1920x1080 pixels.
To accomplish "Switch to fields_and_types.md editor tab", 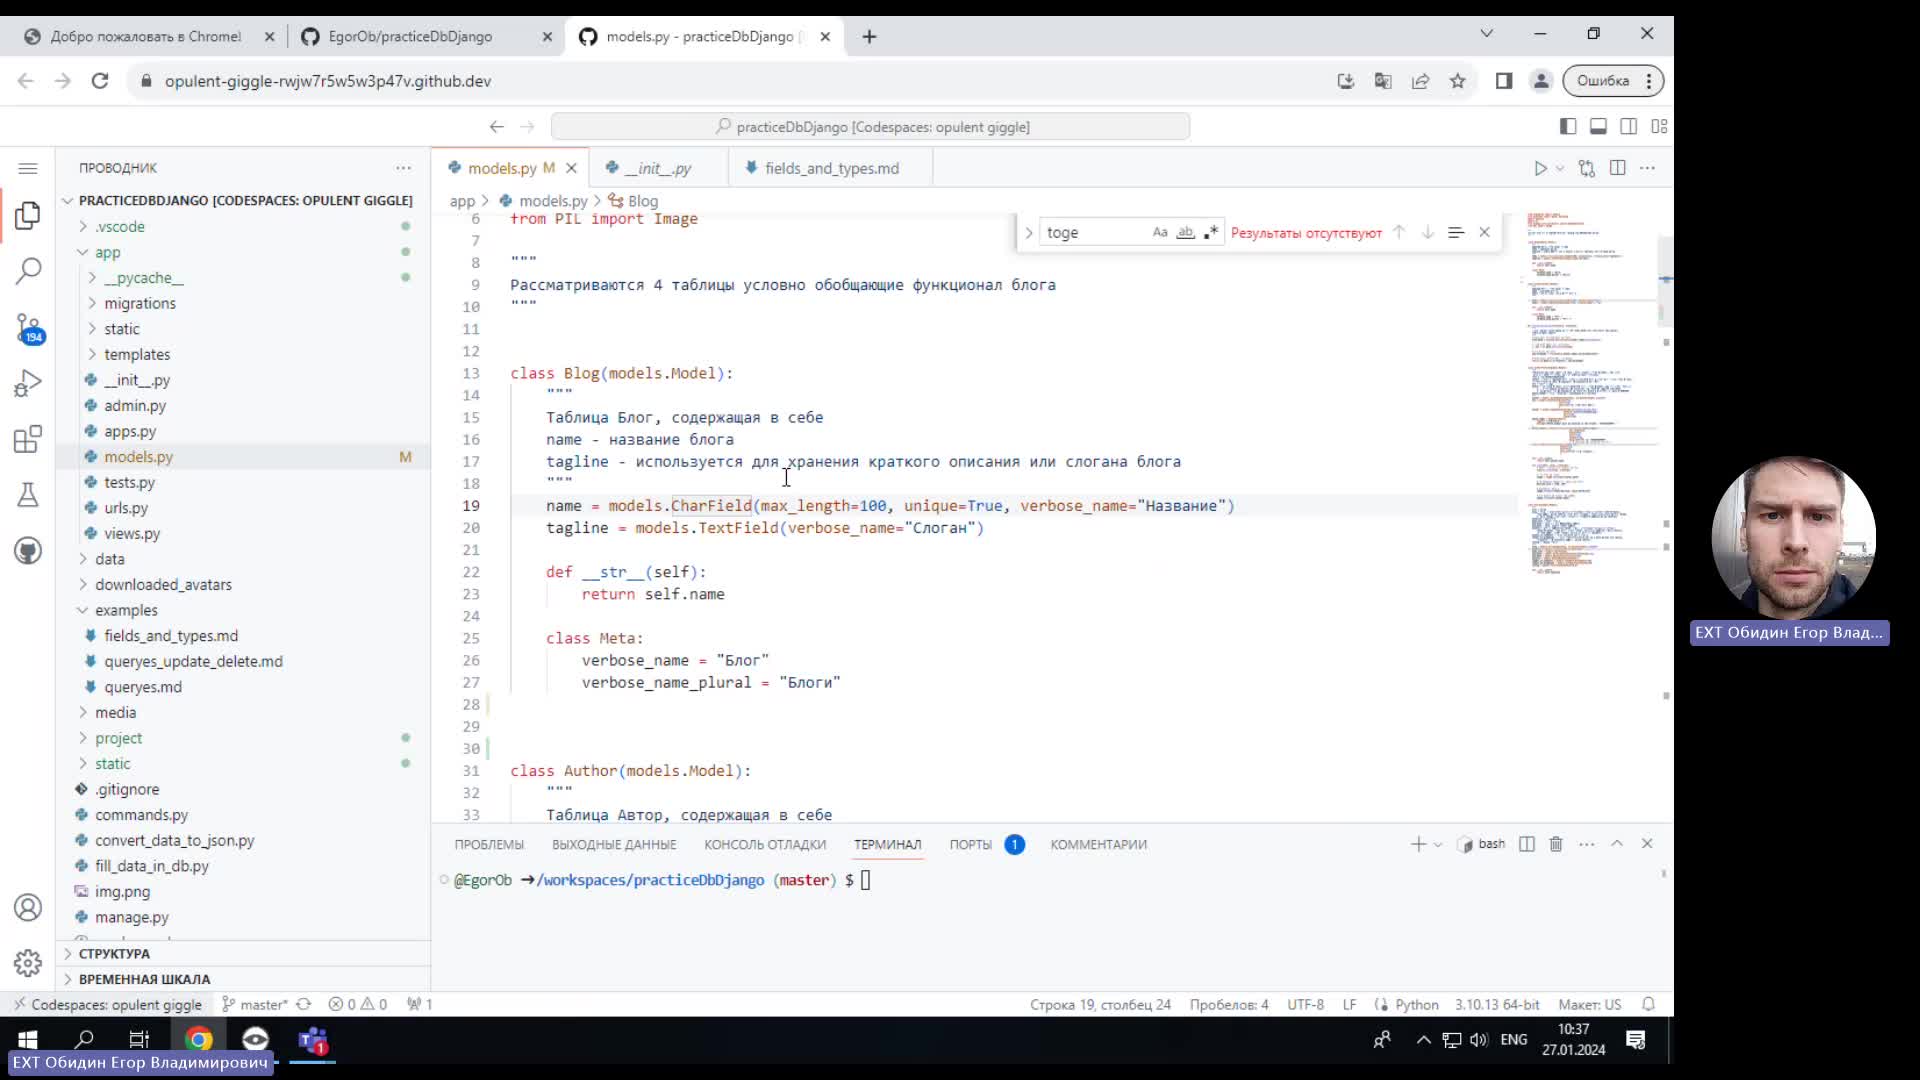I will point(831,168).
